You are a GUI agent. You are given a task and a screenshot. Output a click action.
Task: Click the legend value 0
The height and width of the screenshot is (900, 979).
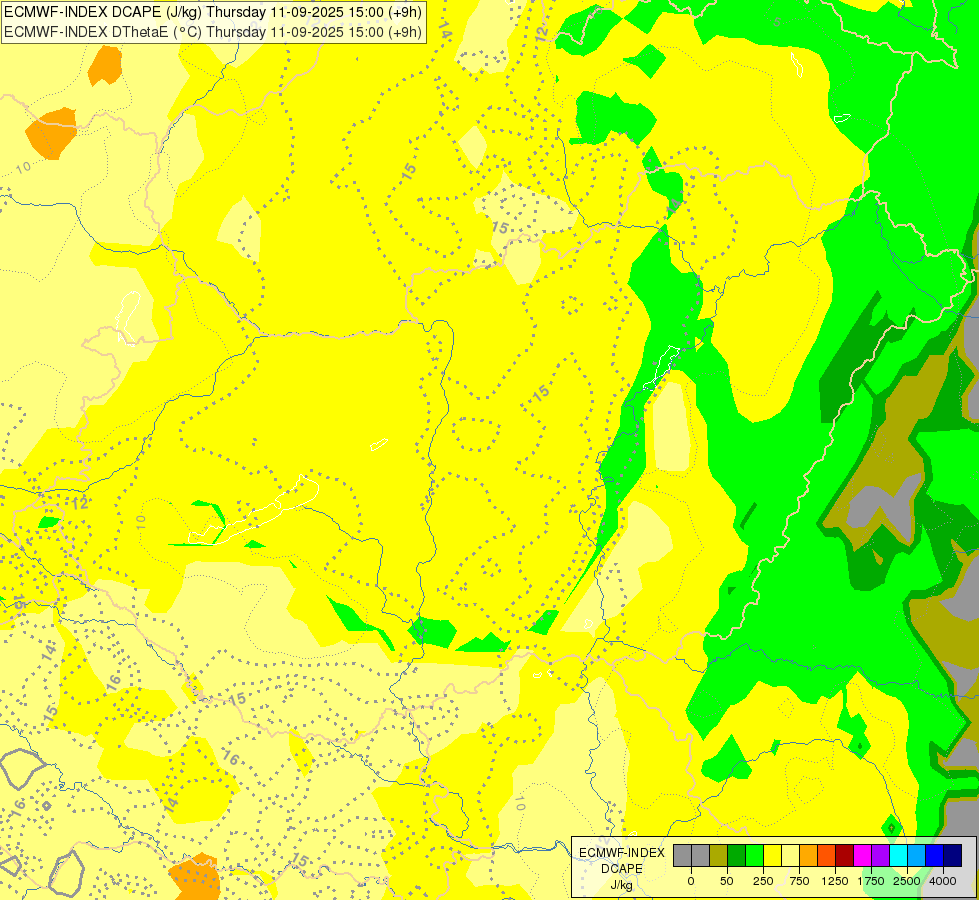(691, 881)
